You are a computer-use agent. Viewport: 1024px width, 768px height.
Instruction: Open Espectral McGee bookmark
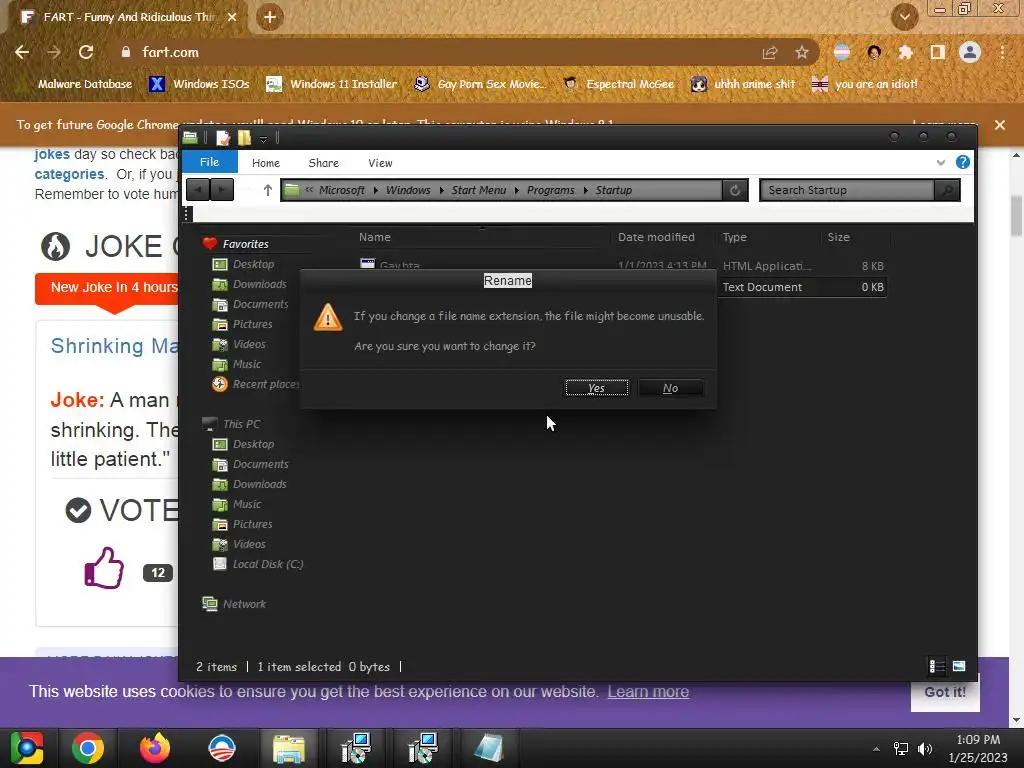click(x=618, y=84)
